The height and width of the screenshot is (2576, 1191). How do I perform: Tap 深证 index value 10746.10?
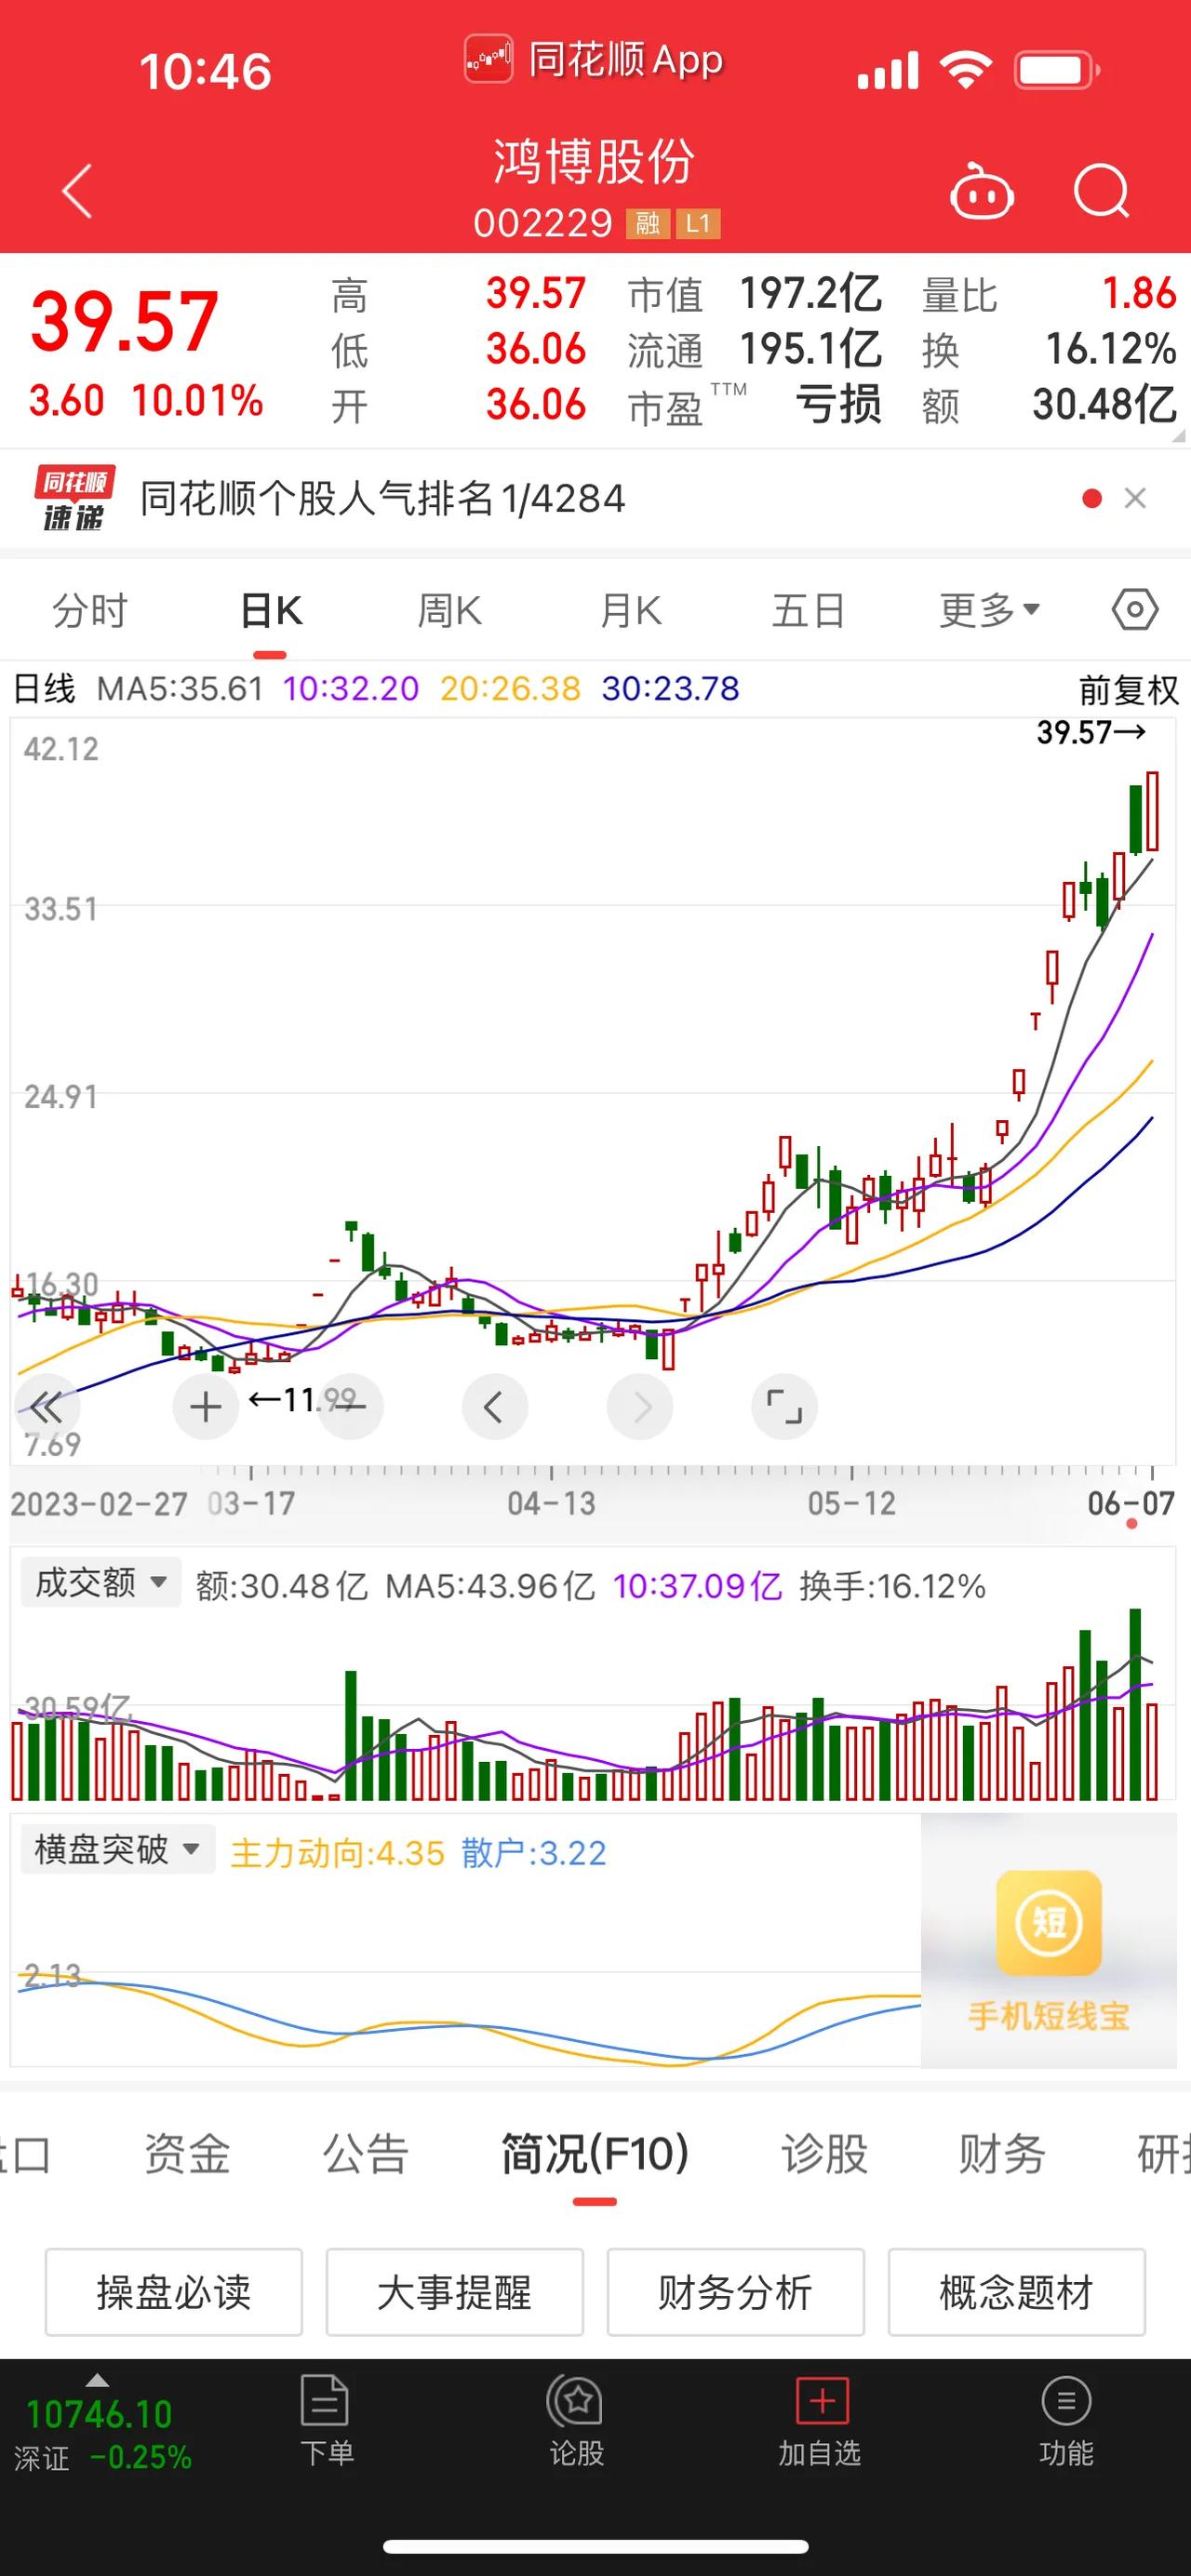(x=99, y=2414)
